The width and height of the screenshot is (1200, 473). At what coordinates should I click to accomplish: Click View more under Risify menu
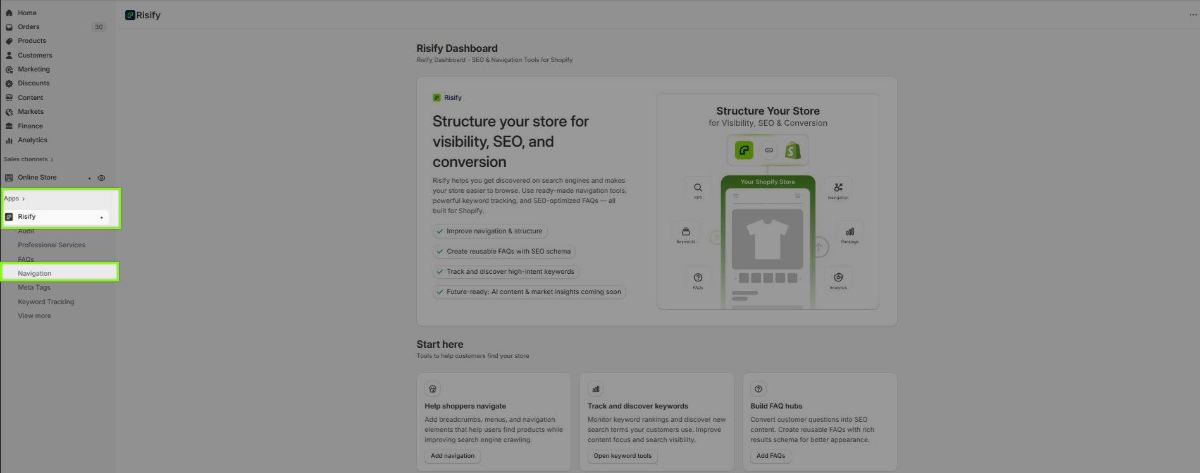34,316
